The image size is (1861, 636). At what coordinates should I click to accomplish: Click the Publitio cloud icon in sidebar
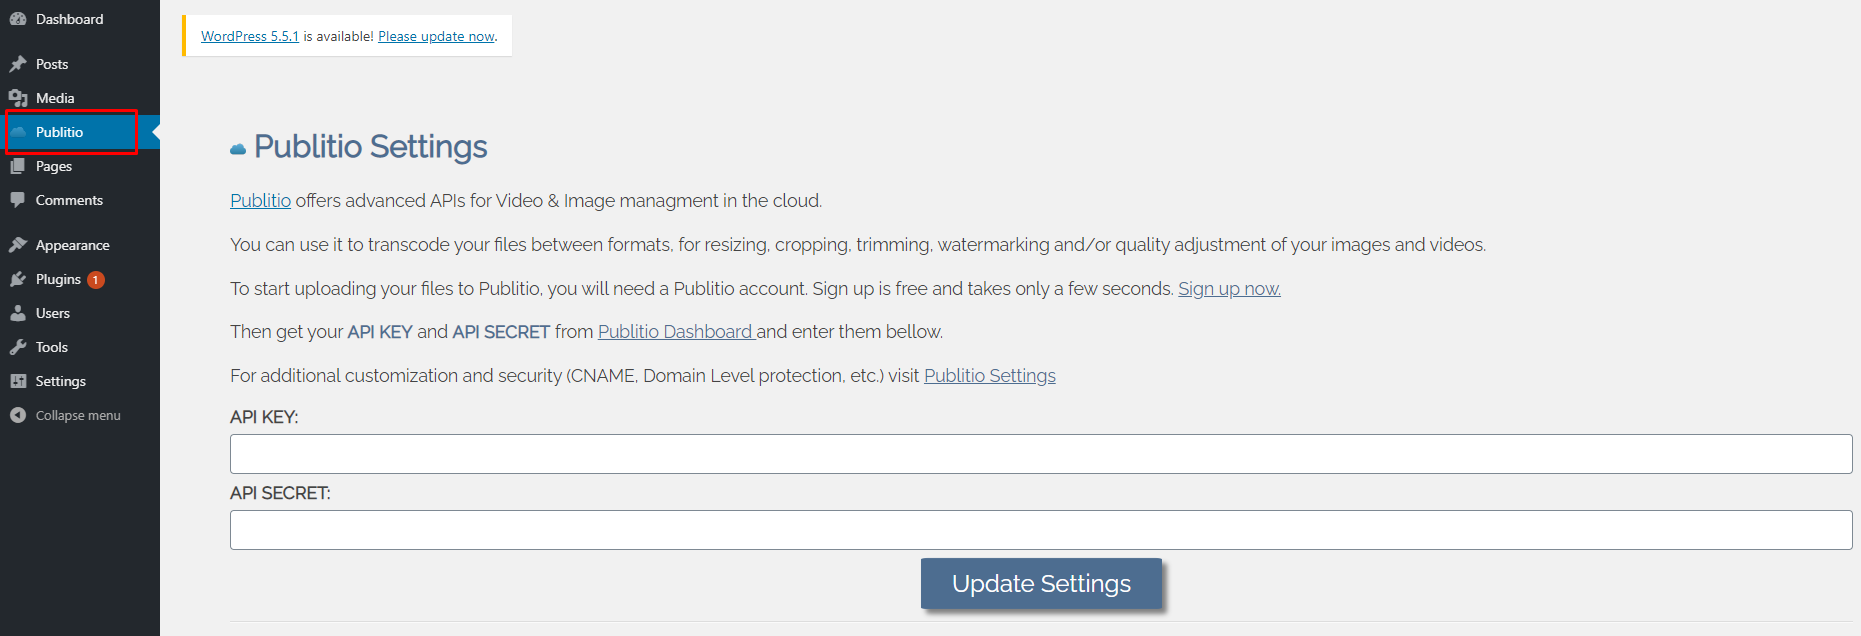point(18,132)
